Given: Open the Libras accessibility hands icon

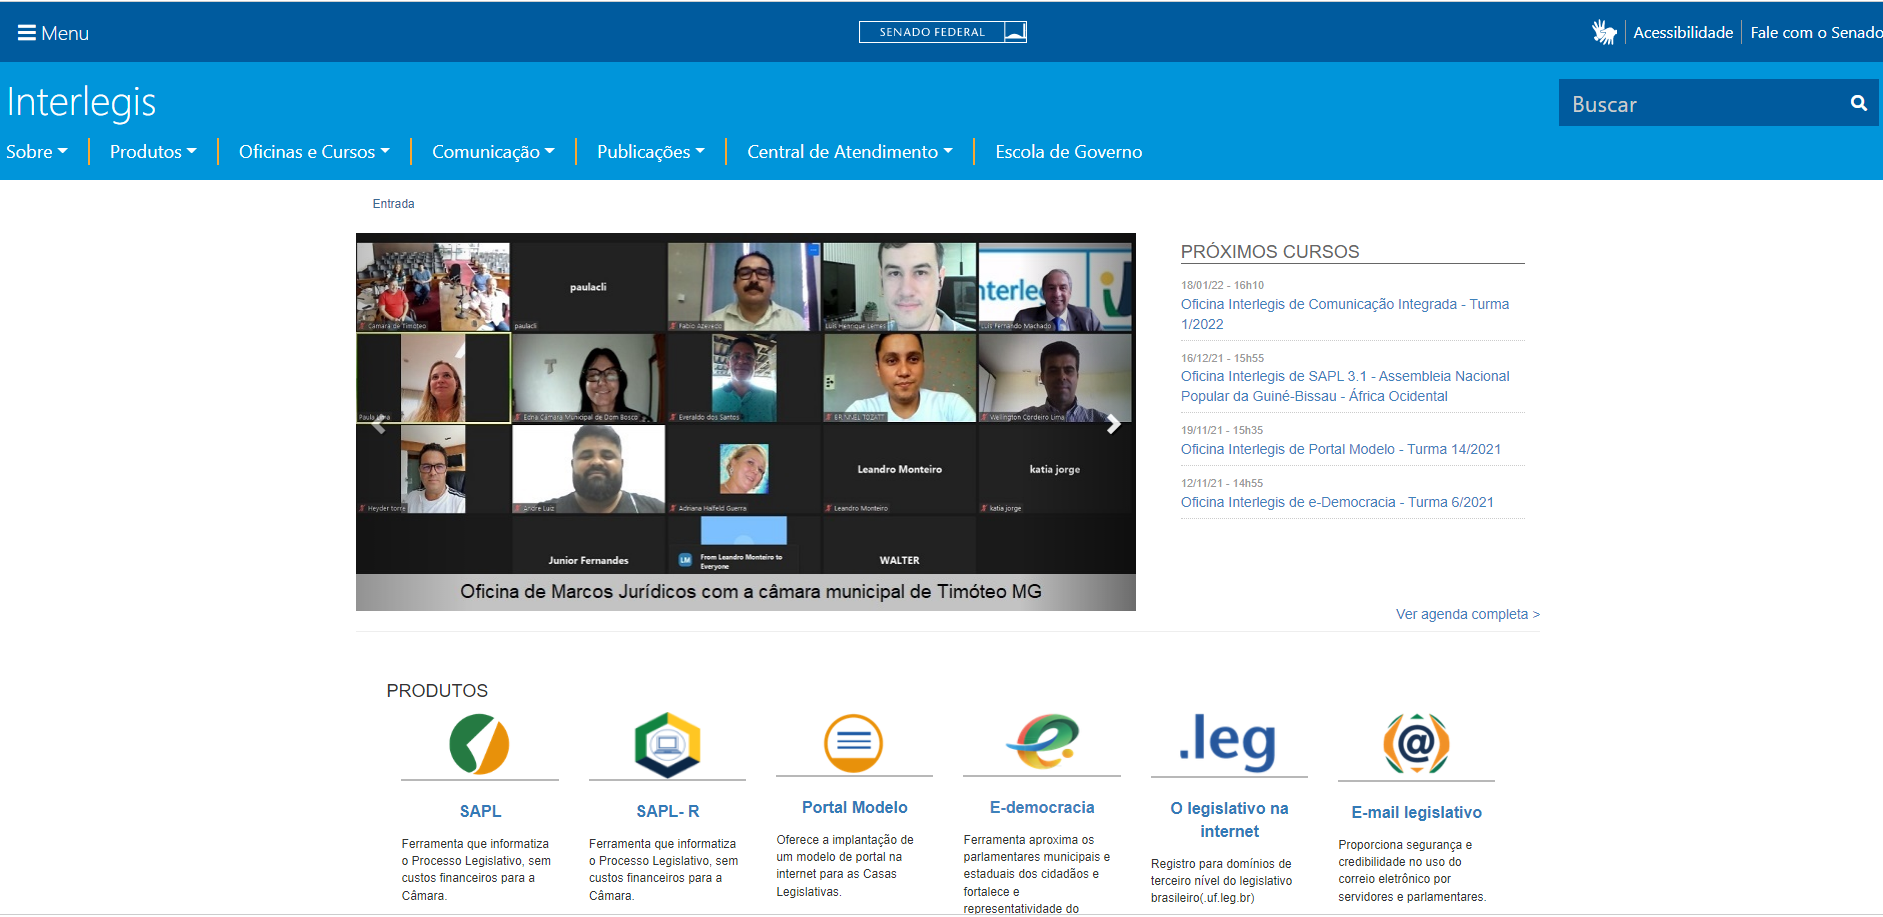Looking at the screenshot, I should coord(1604,33).
